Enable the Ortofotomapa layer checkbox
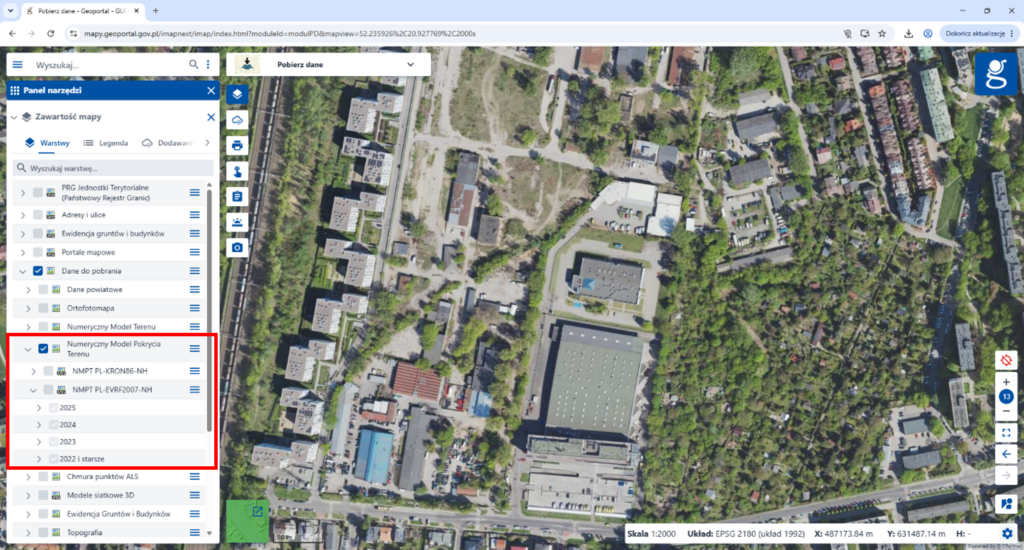1024x550 pixels. coord(43,308)
